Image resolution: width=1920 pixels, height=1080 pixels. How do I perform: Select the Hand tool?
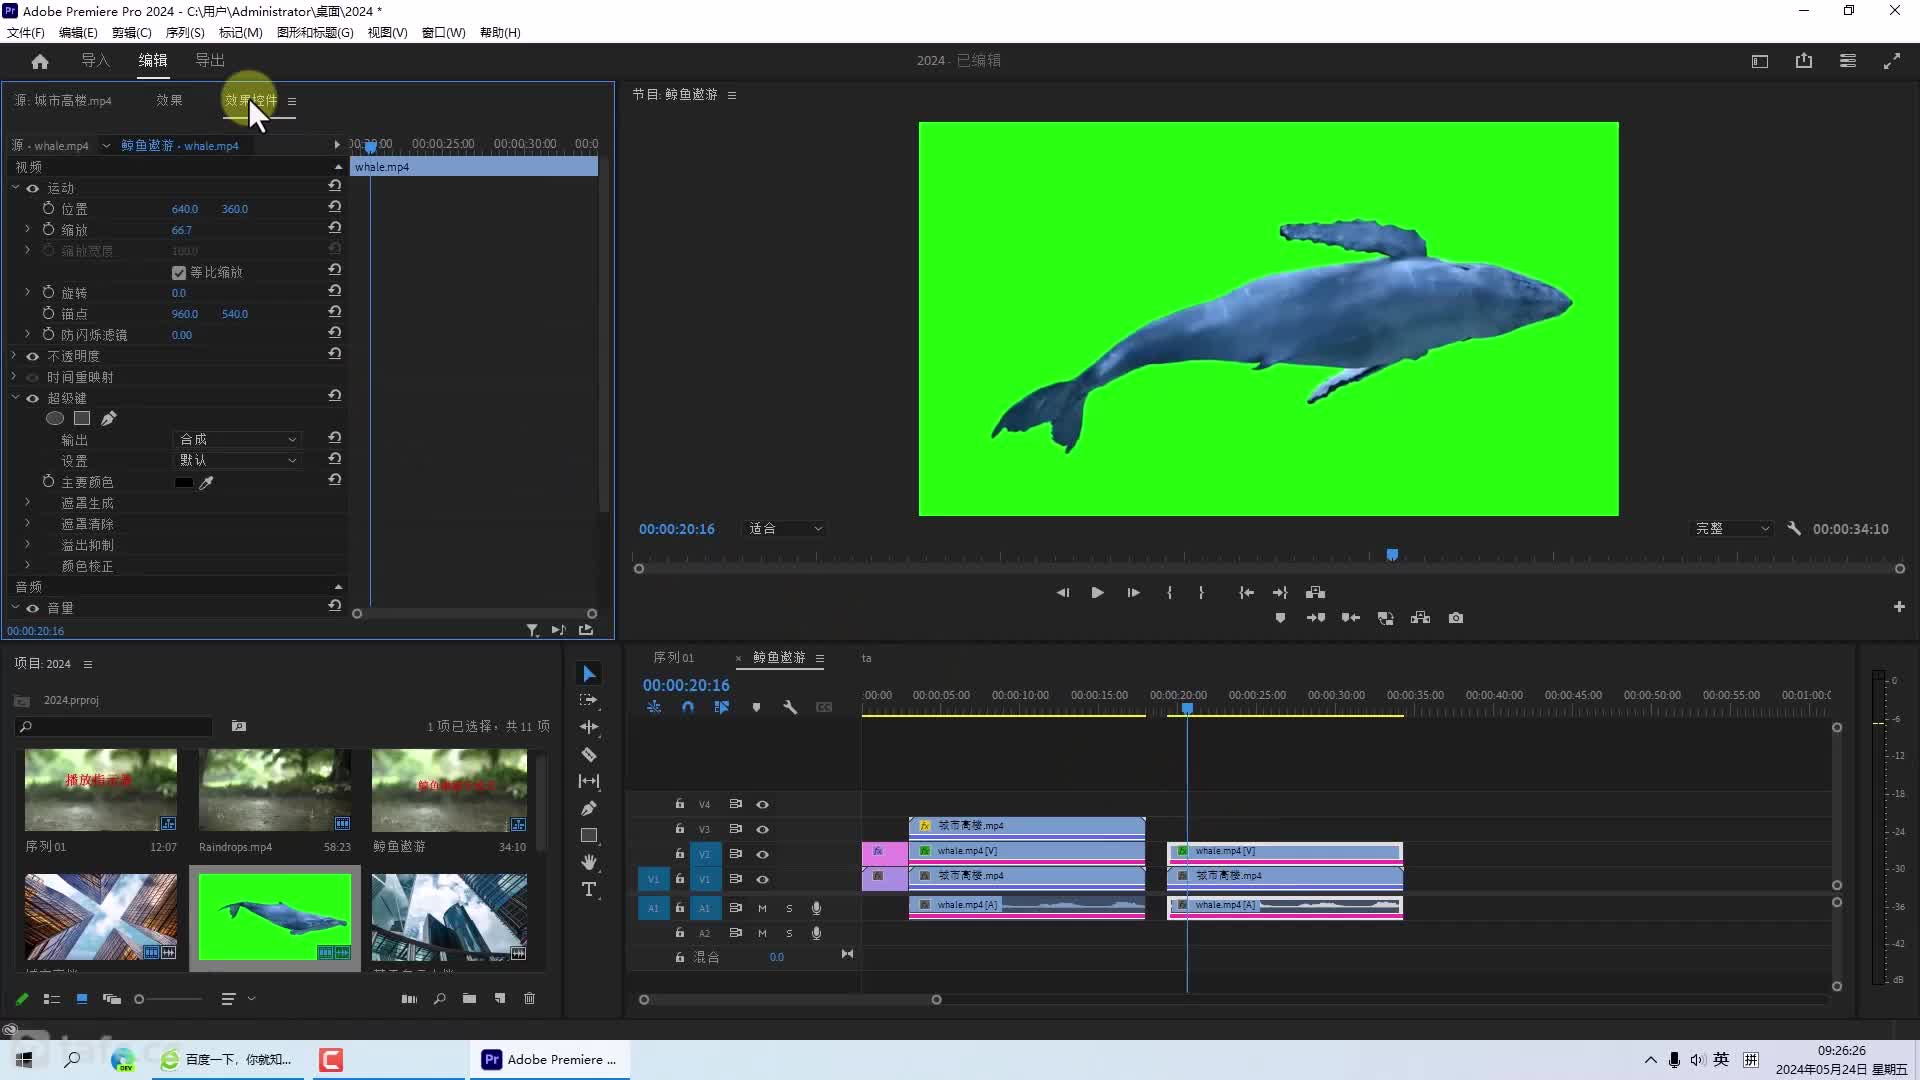[589, 862]
